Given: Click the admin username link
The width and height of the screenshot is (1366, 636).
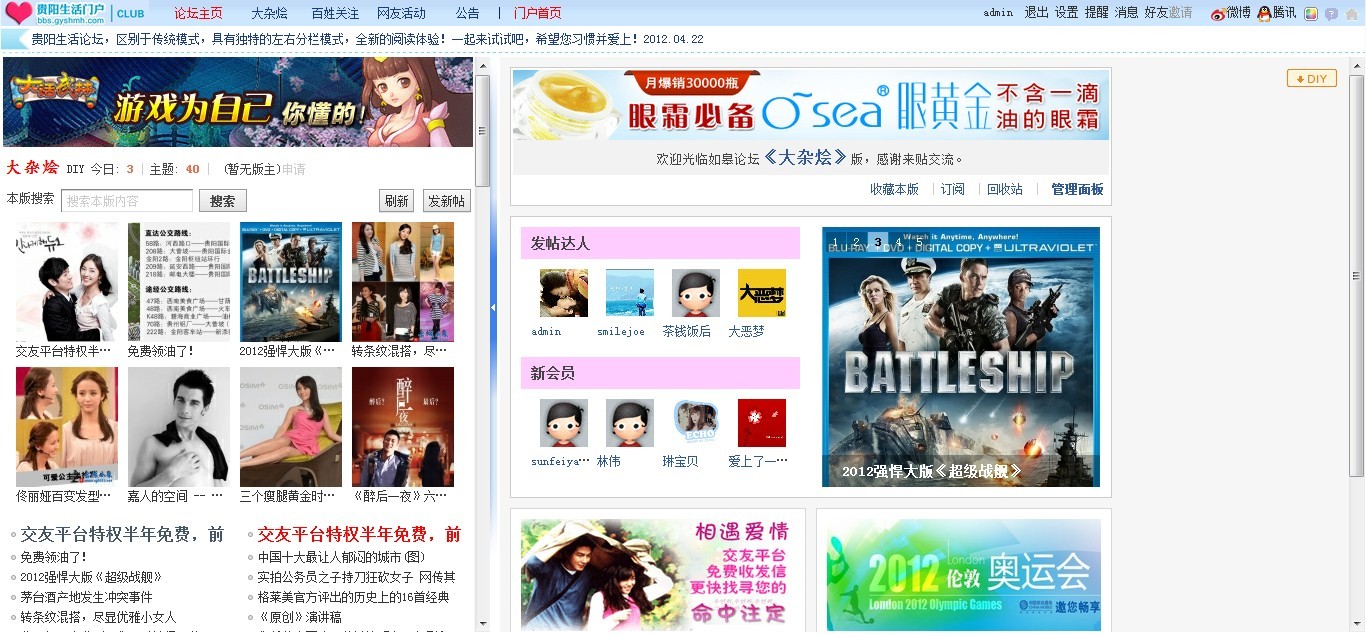Looking at the screenshot, I should pyautogui.click(x=998, y=13).
